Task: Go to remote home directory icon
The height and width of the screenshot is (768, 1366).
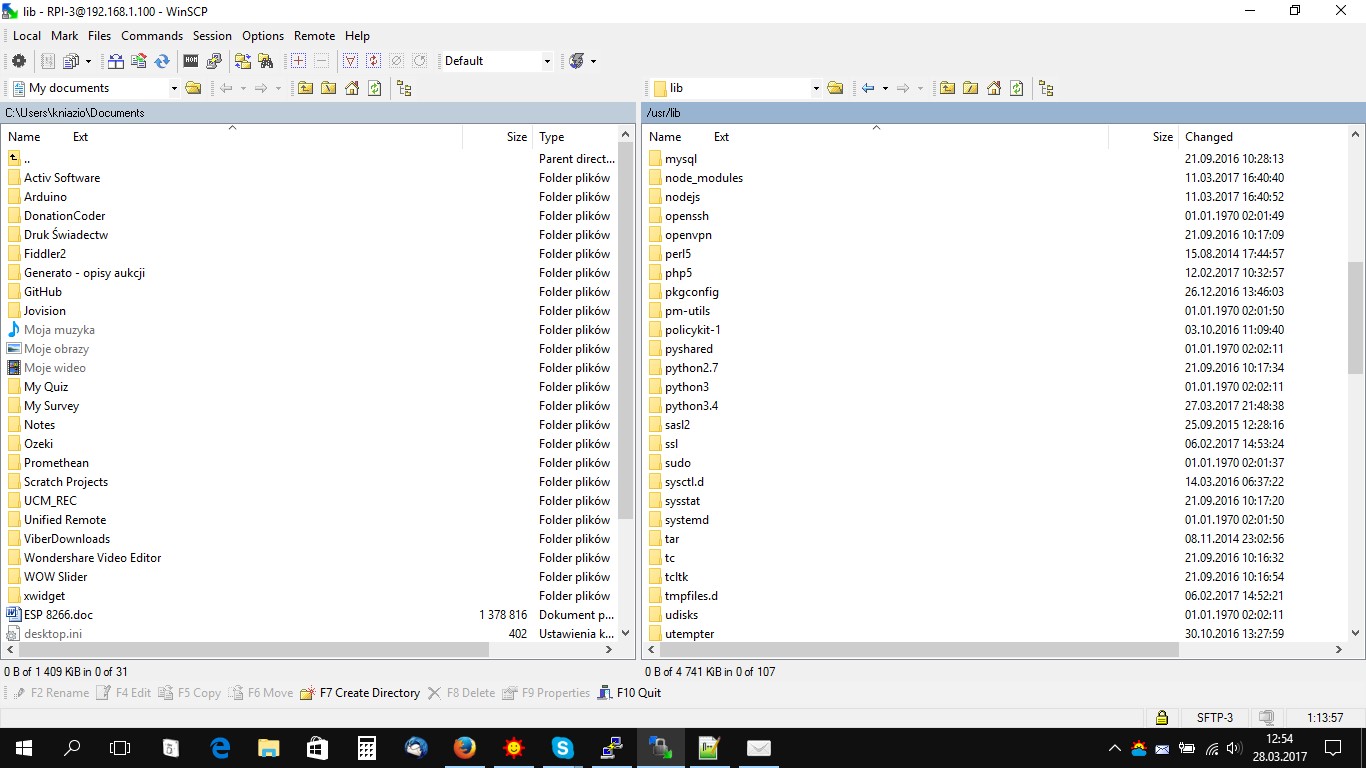Action: (x=994, y=88)
